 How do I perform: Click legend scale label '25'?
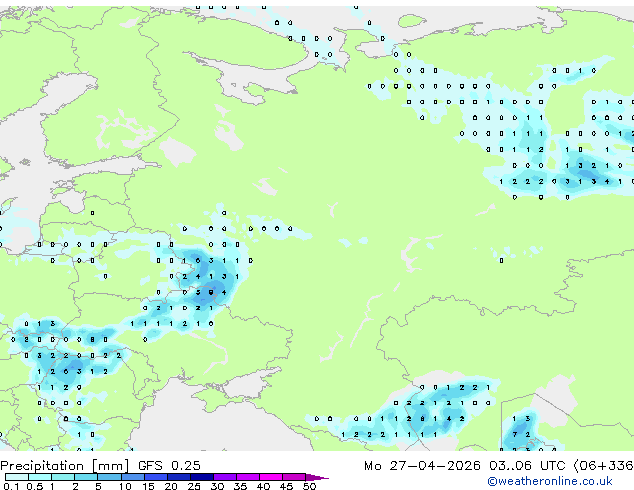point(194,486)
